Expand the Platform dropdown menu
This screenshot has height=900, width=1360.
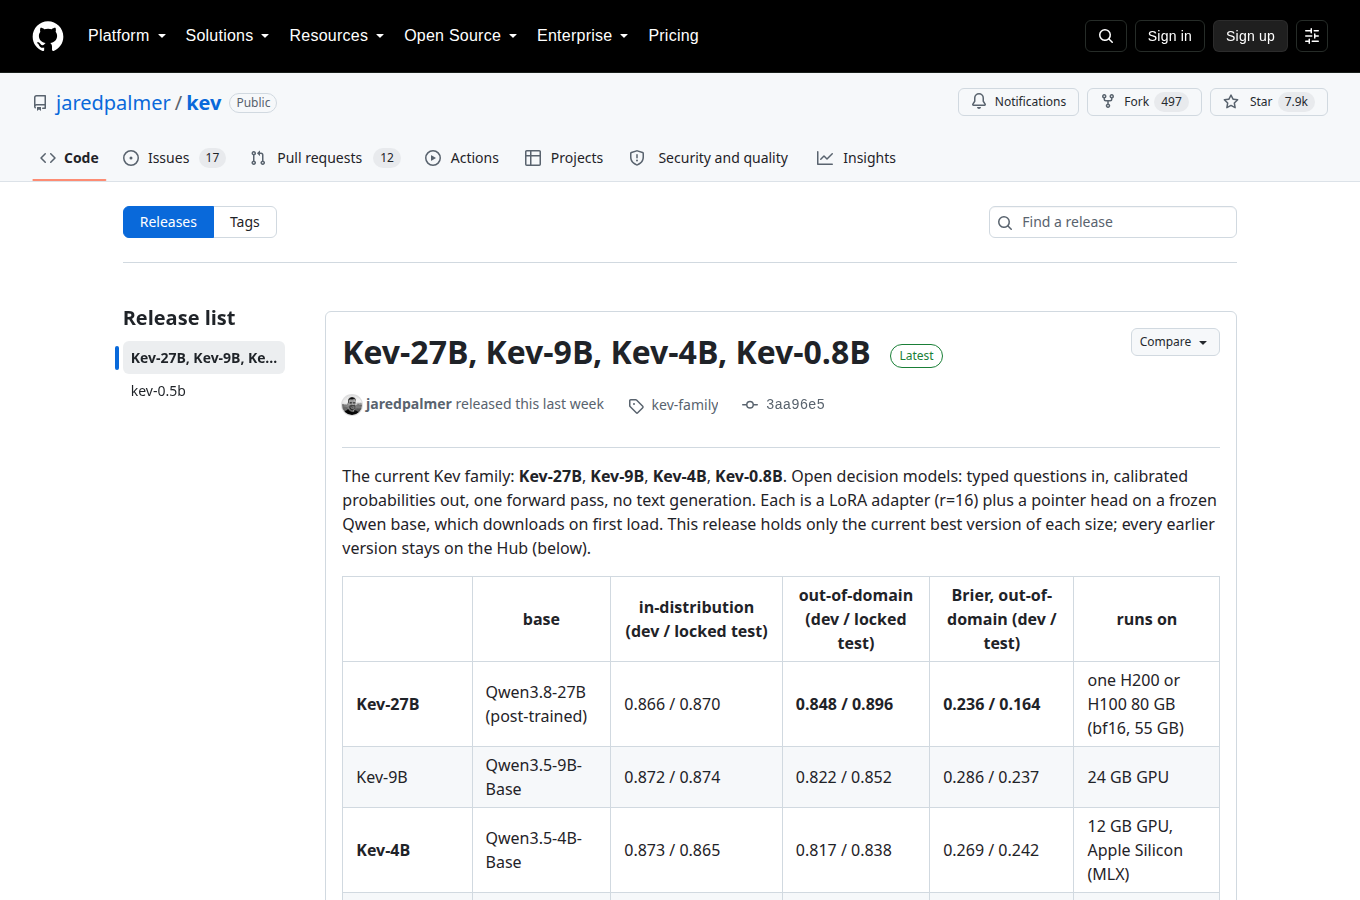(127, 36)
